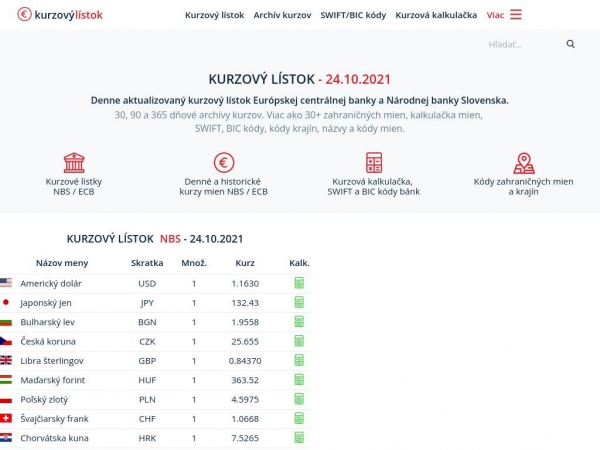Open the calculator icon in the BGN row

299,322
